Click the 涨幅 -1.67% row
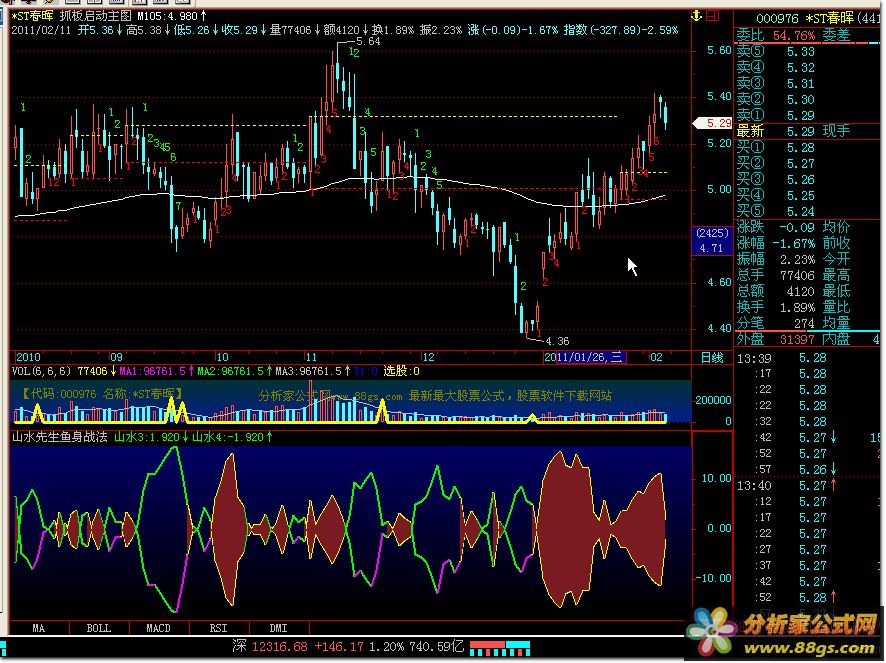This screenshot has height=663, width=886. [x=776, y=244]
